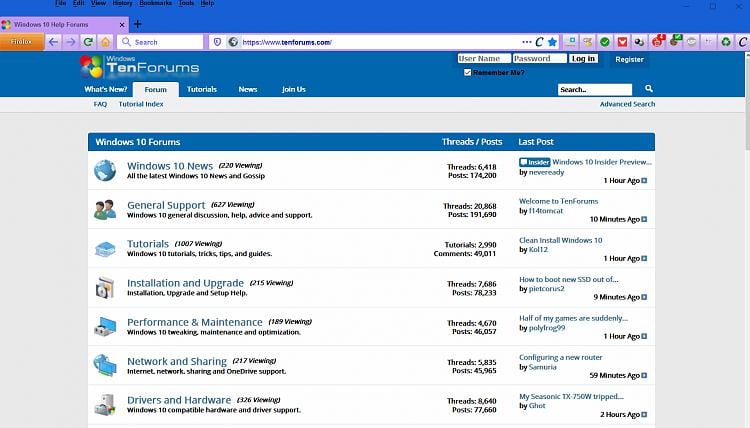
Task: Open the Bookmarks menu
Action: (x=155, y=3)
